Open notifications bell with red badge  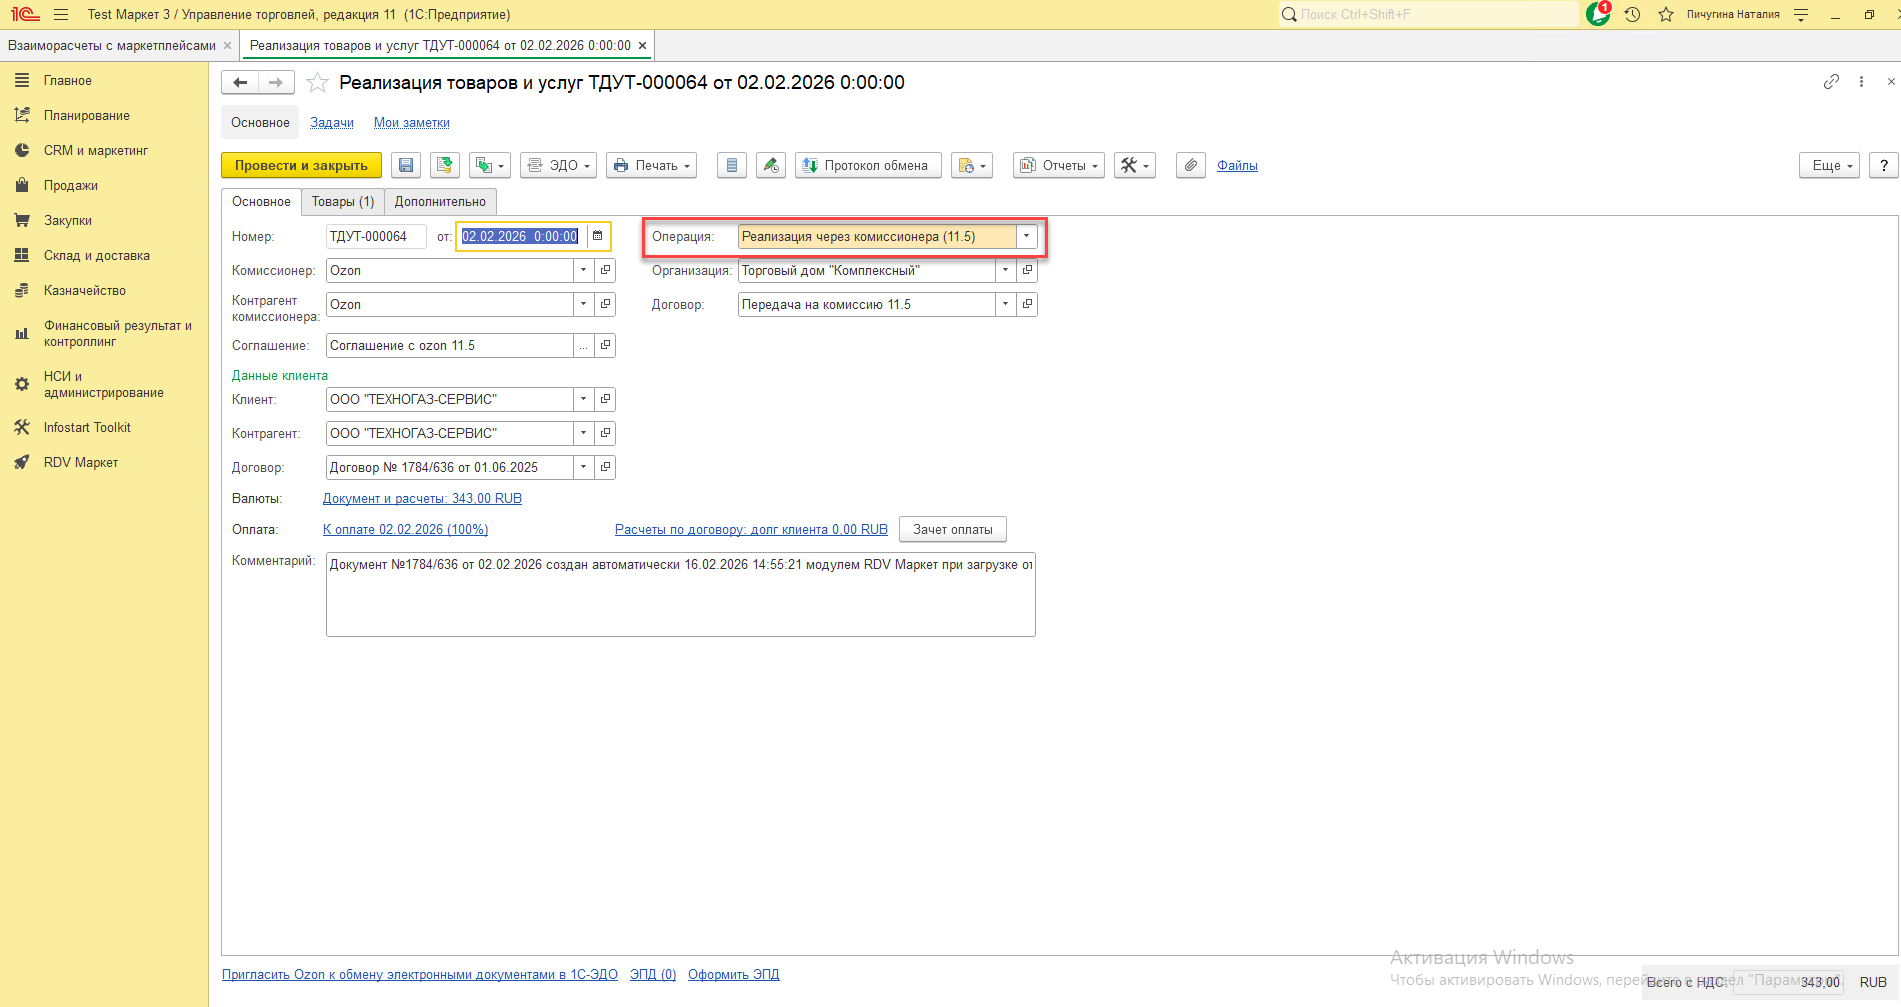point(1598,14)
